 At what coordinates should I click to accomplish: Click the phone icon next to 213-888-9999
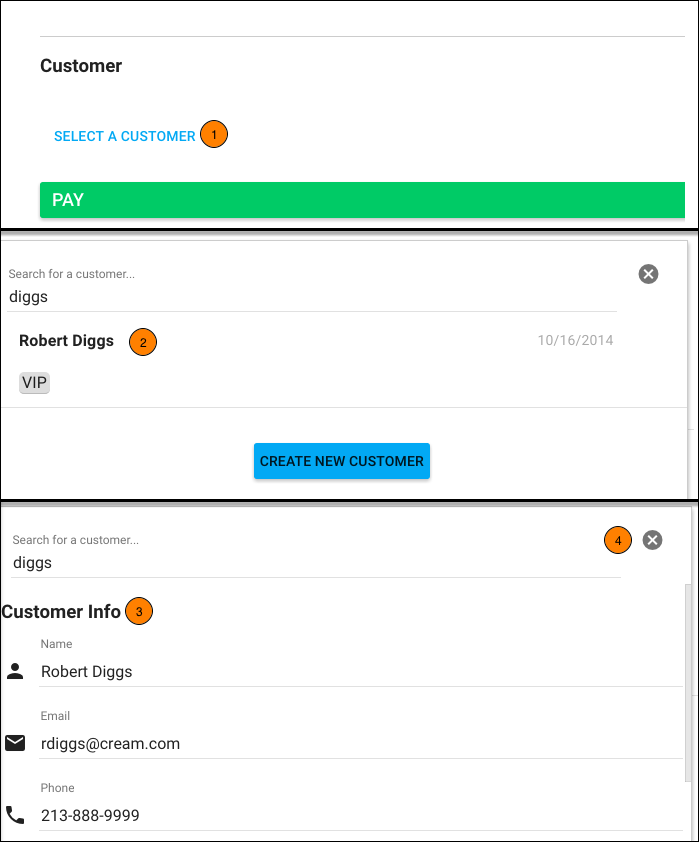[x=14, y=815]
